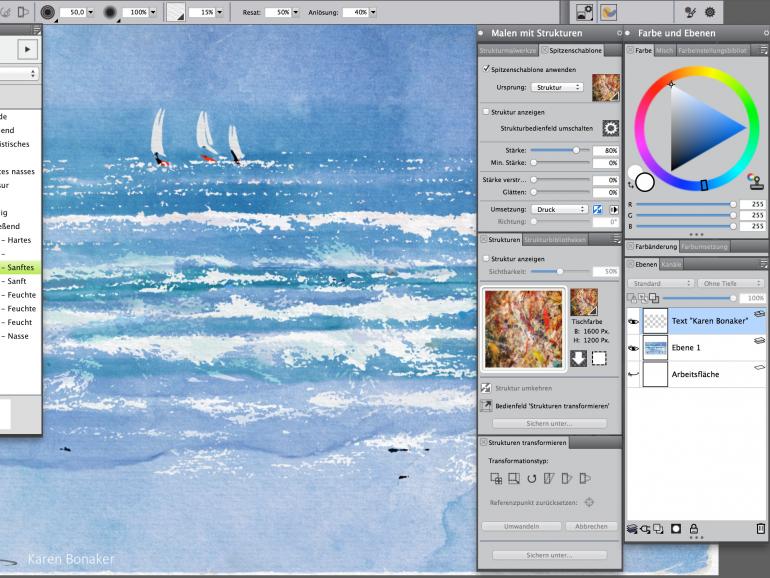Switch to the Strukturbibliotheken tab
Viewport: 770px width, 578px height.
[554, 240]
